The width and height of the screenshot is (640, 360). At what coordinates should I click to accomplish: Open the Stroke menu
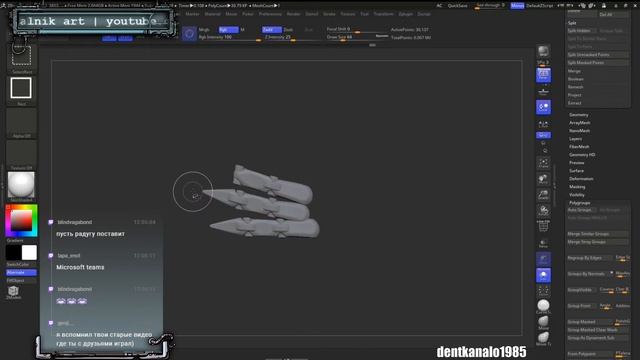tap(329, 14)
